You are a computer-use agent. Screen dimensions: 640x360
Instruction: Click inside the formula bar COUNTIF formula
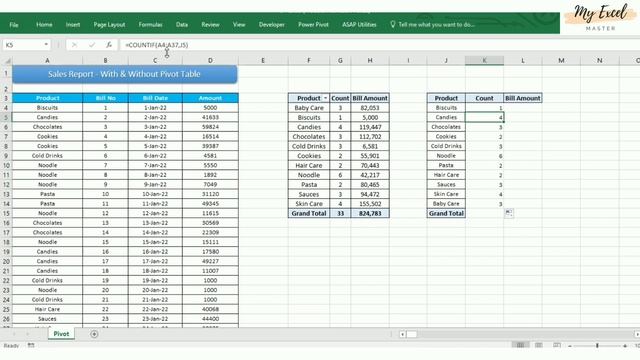[x=157, y=45]
